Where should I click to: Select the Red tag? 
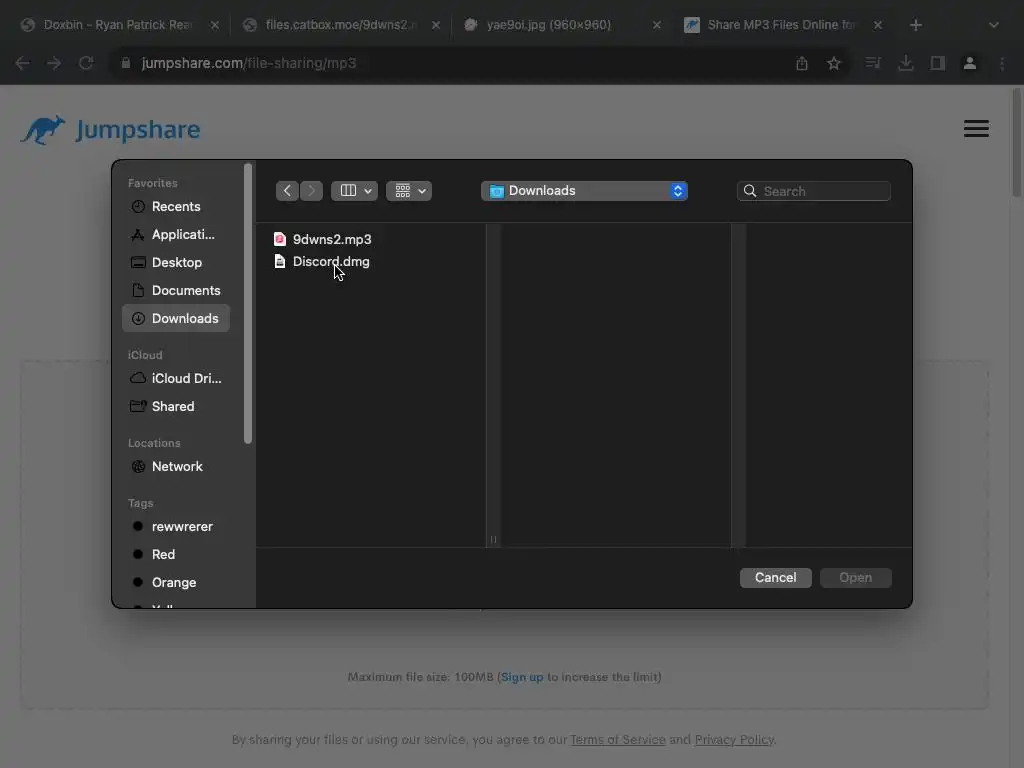click(x=176, y=554)
